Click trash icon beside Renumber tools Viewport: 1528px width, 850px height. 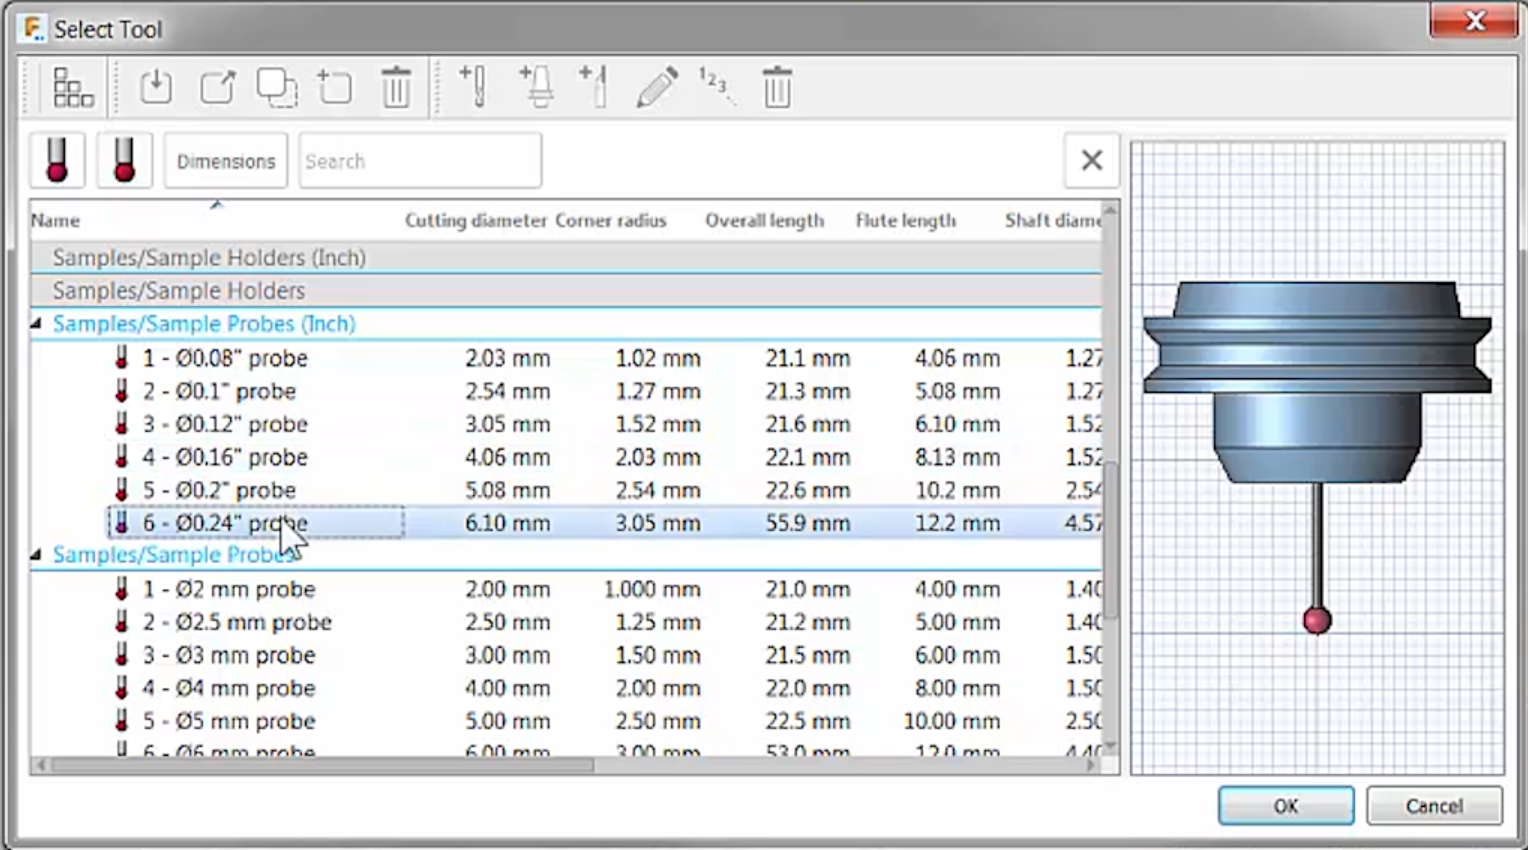click(x=777, y=88)
